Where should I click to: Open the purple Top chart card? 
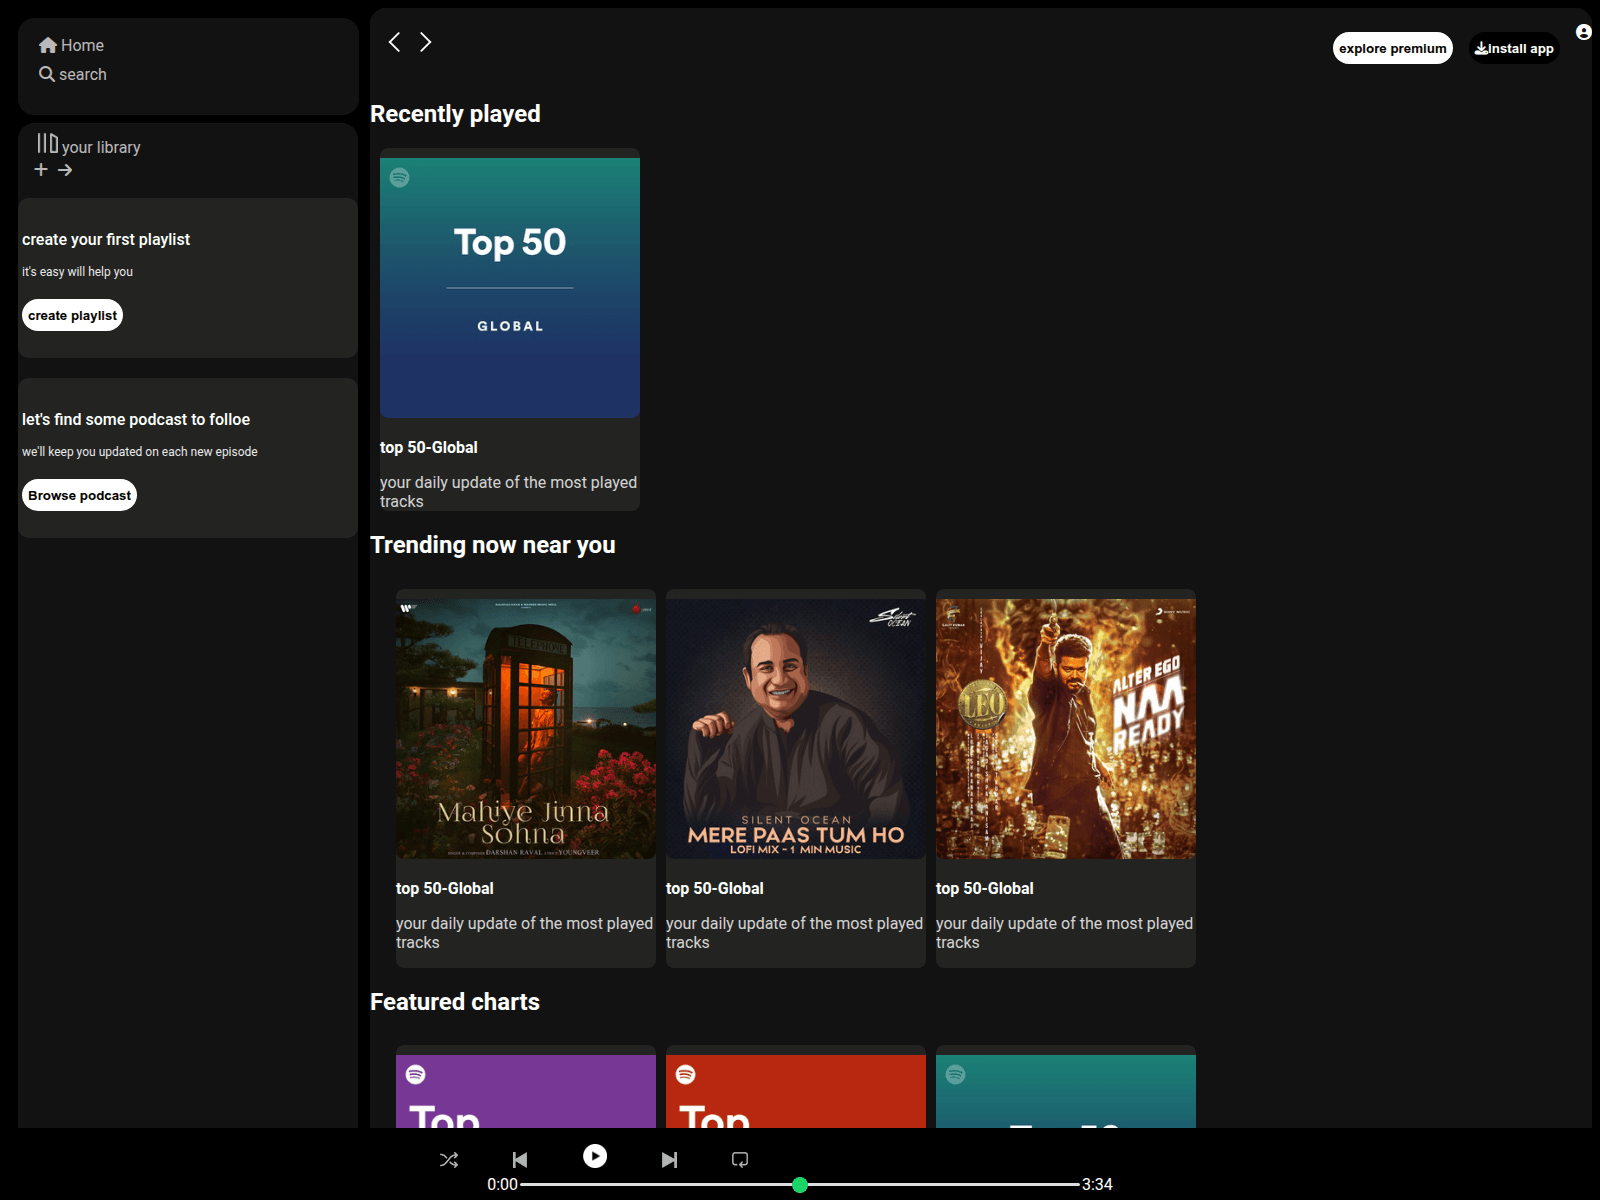pyautogui.click(x=526, y=1091)
